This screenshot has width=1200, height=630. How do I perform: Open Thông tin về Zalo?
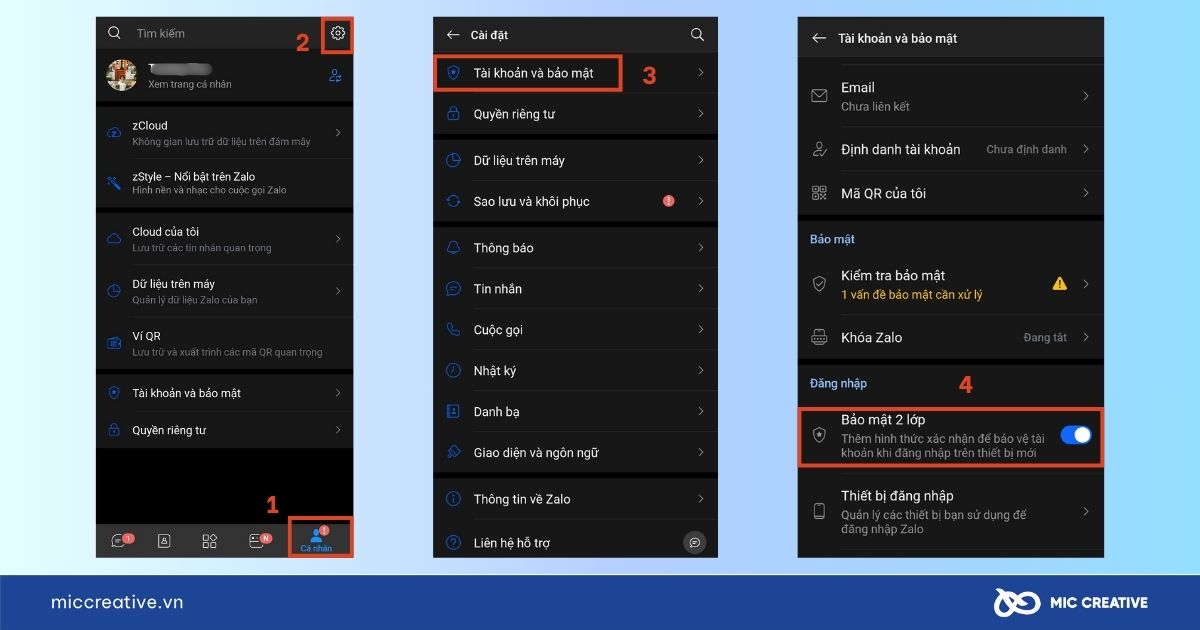(x=576, y=499)
